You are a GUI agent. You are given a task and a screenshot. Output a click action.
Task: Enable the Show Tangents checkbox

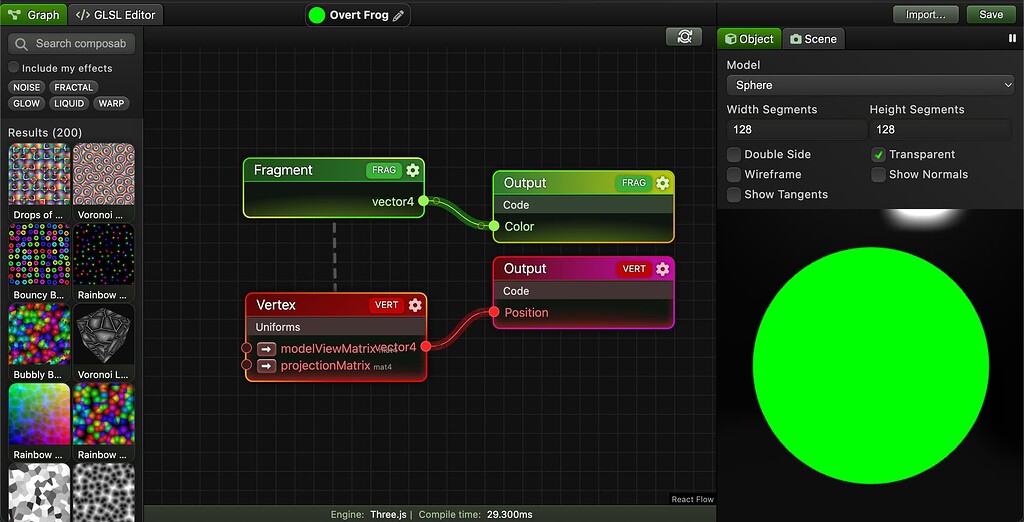(x=734, y=195)
